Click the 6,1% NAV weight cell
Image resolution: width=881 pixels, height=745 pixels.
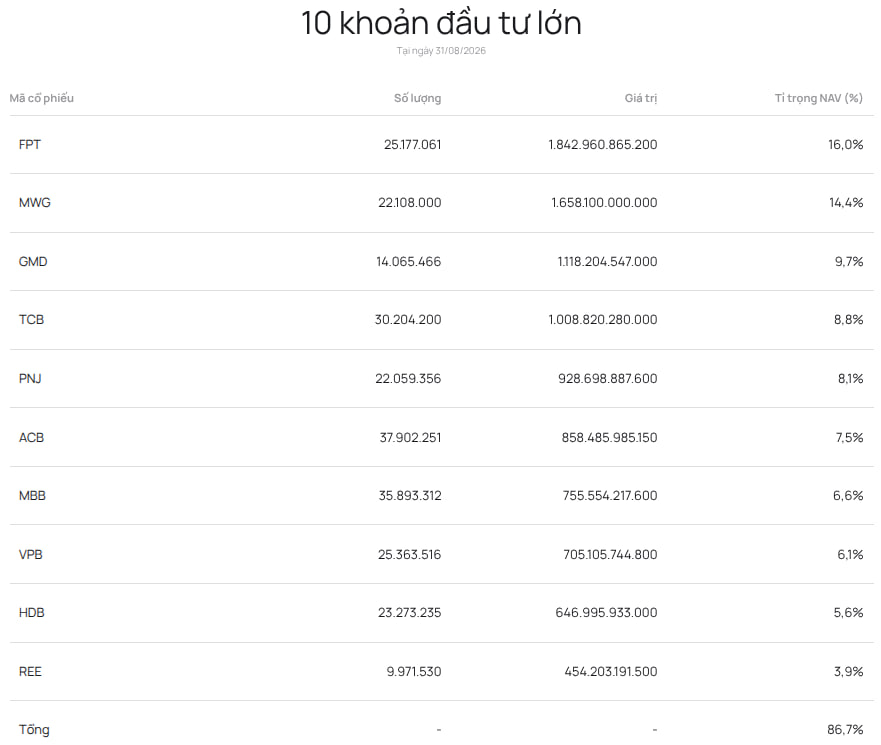(850, 554)
